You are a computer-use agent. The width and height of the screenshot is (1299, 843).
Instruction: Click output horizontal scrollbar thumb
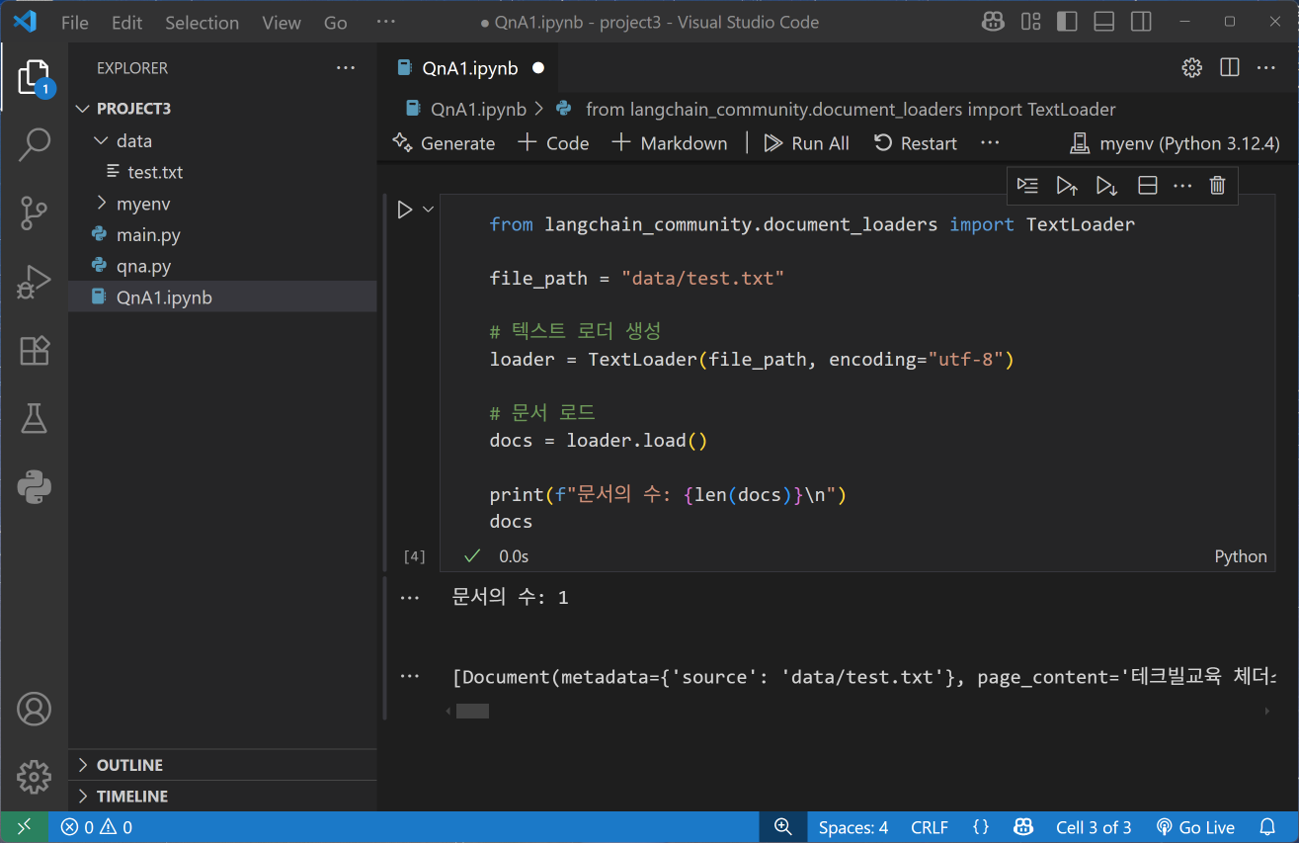[x=473, y=711]
